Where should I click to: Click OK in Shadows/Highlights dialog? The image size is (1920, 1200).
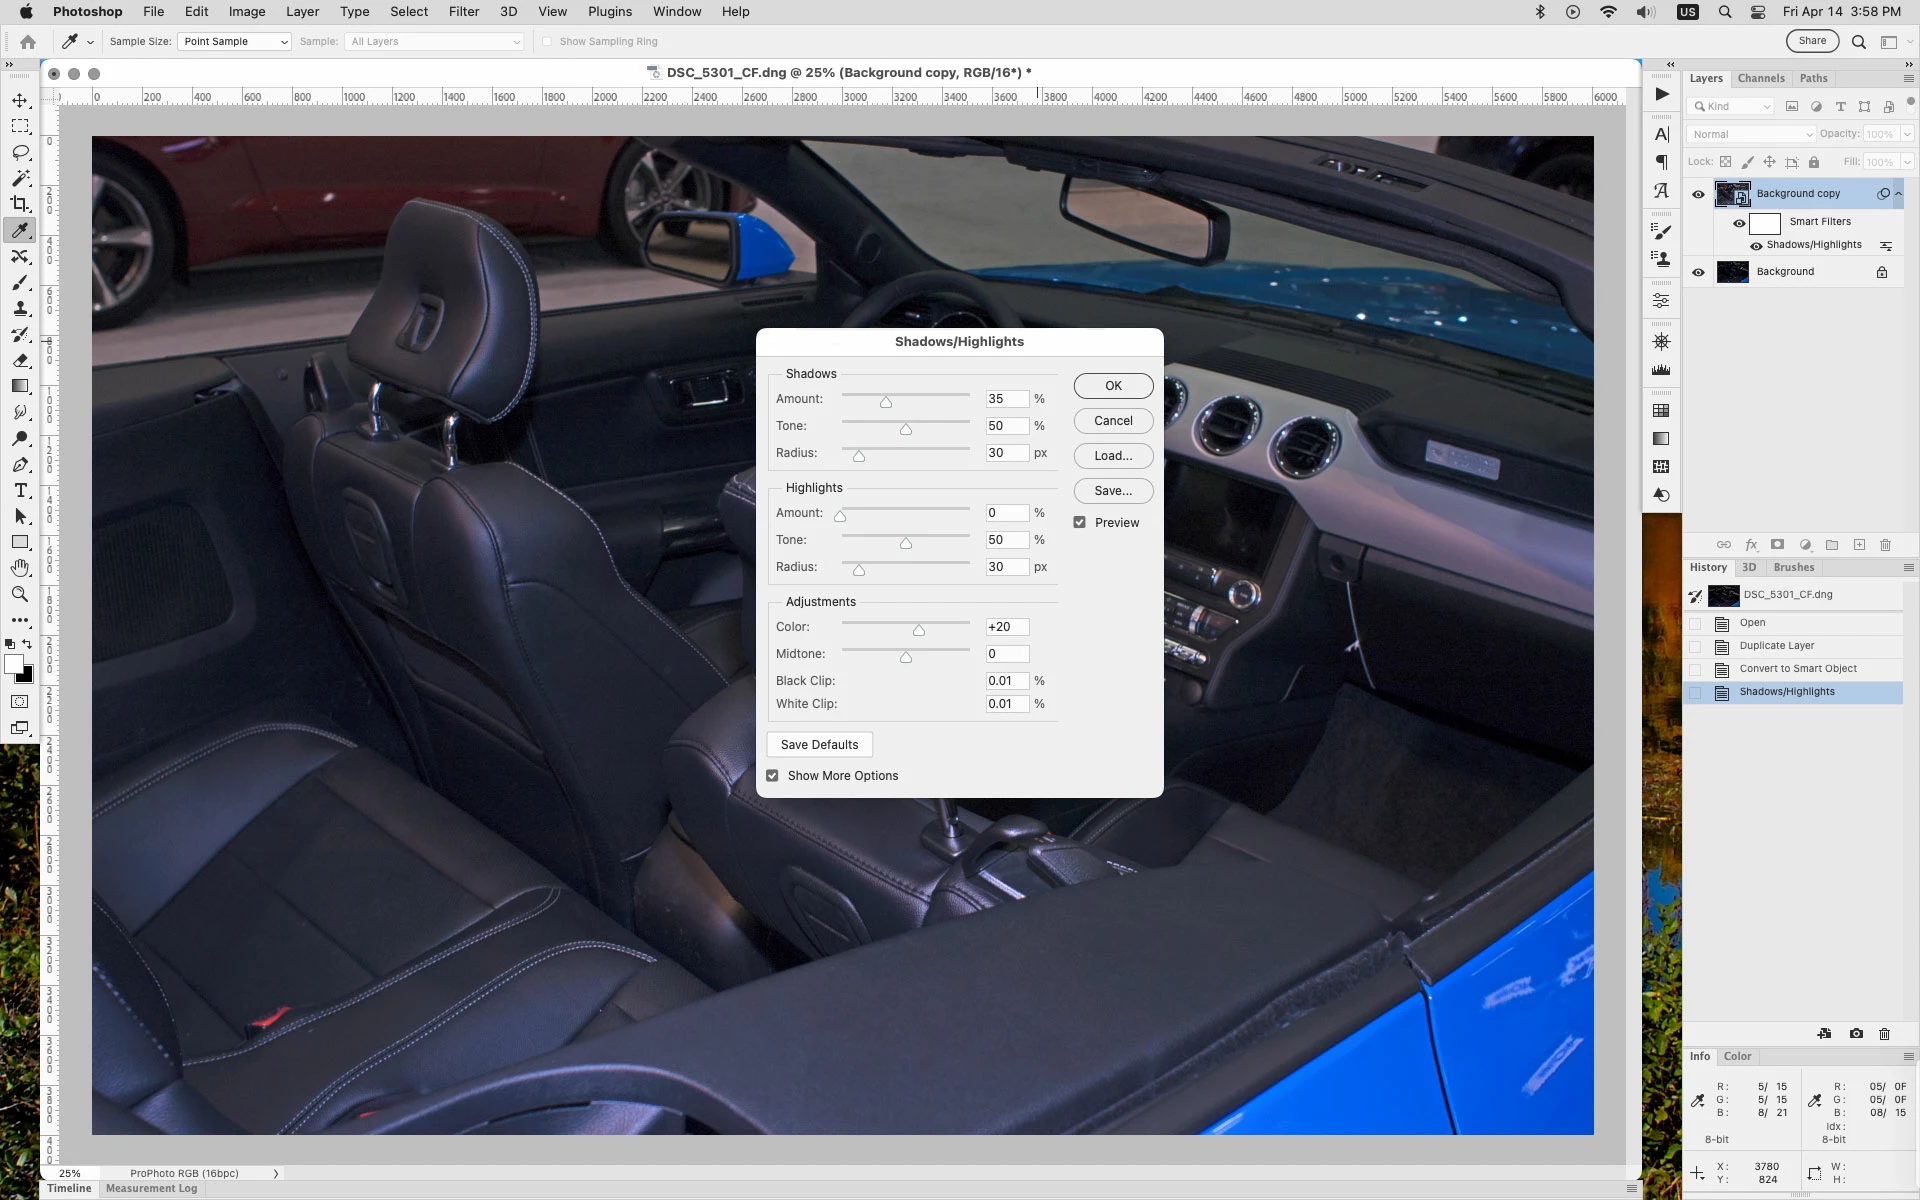[1113, 386]
